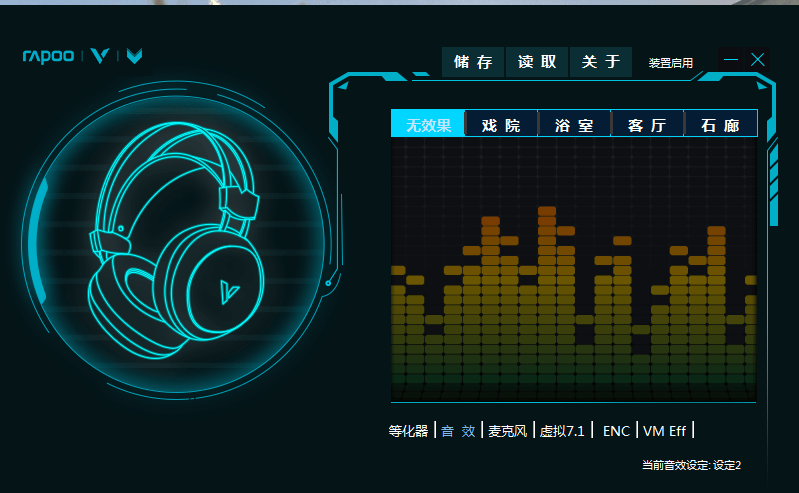Open the 虚拟7.1 virtual surround section
The height and width of the screenshot is (493, 799).
coord(562,431)
